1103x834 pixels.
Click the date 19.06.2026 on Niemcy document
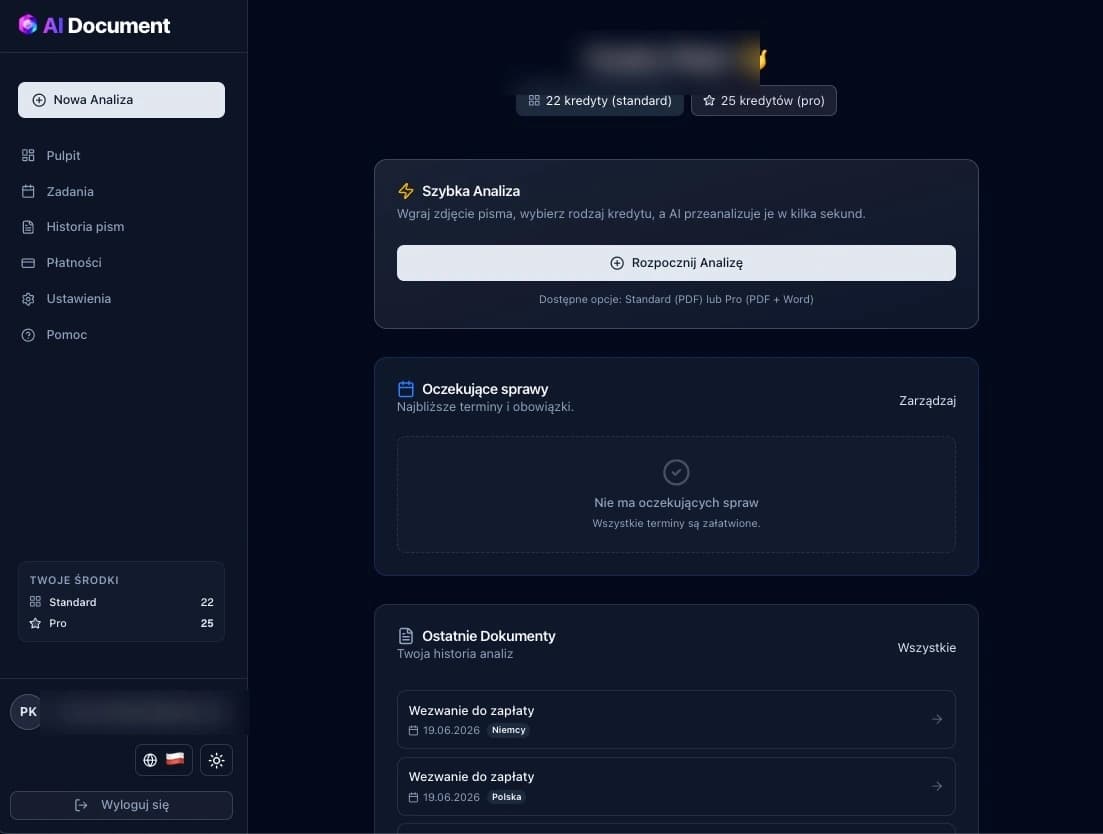[451, 731]
